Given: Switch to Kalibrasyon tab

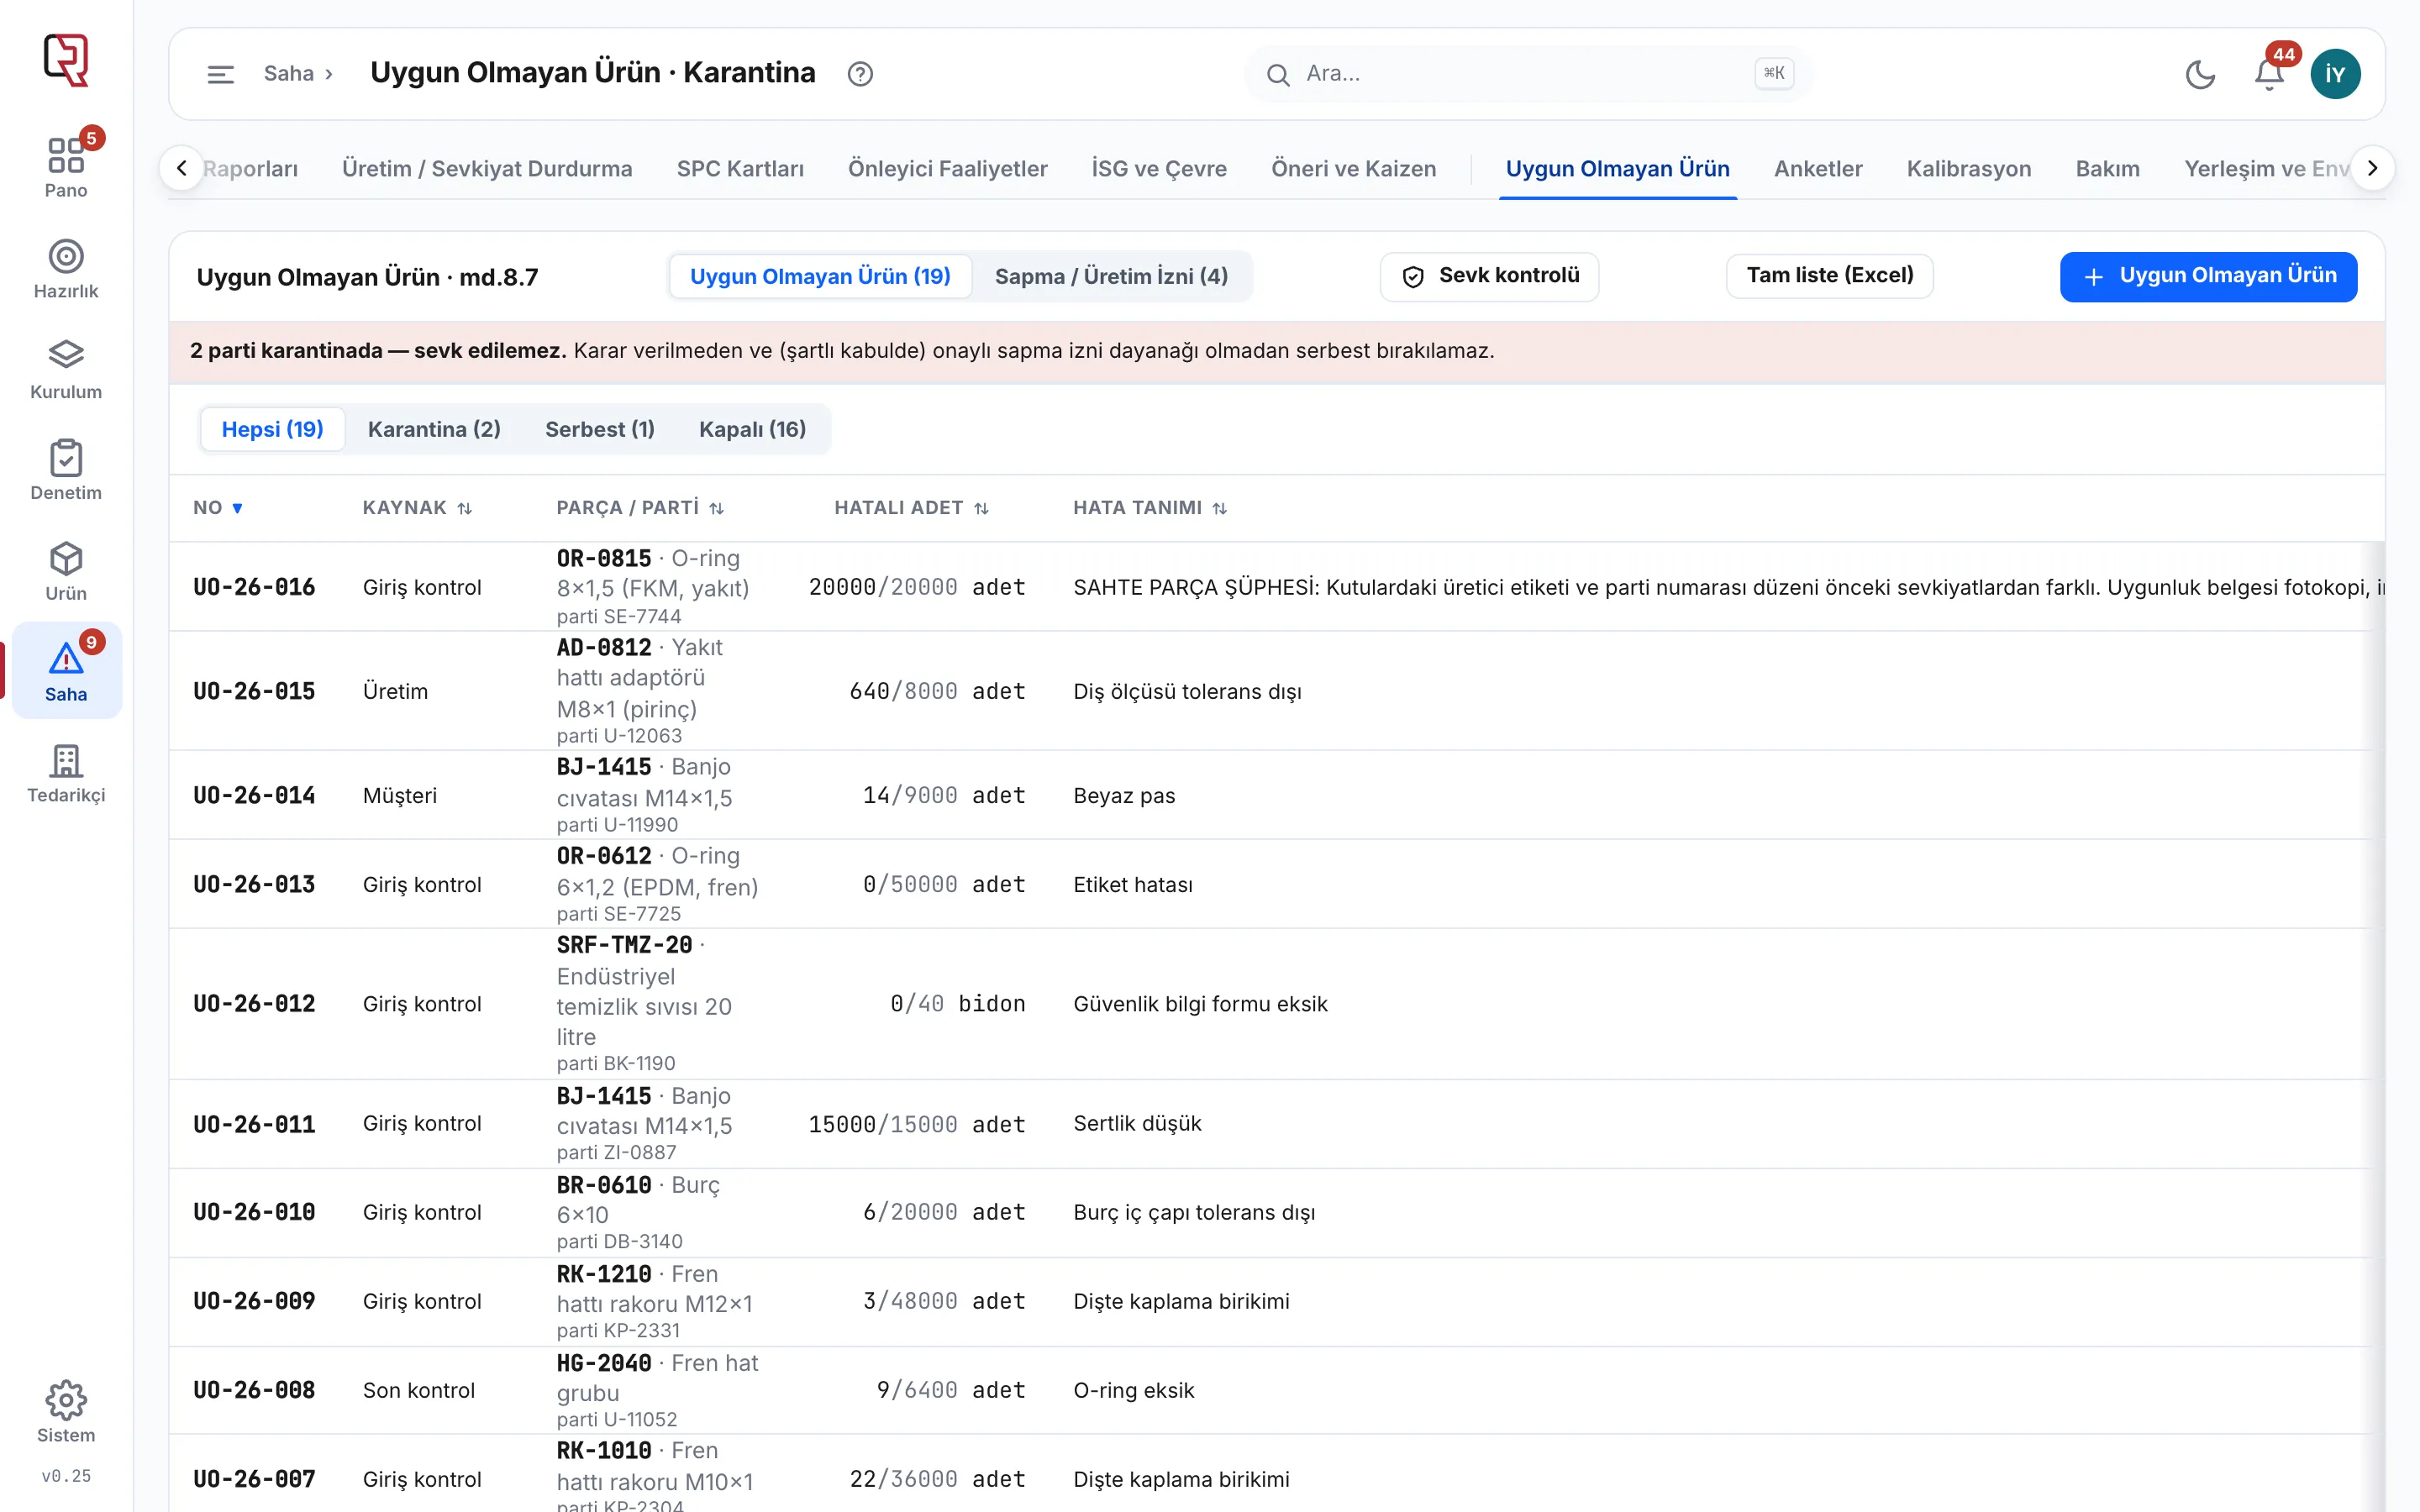Looking at the screenshot, I should pyautogui.click(x=1968, y=168).
